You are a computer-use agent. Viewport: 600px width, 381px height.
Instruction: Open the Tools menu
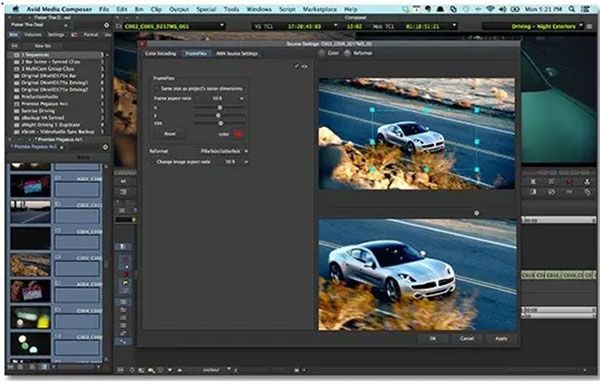231,9
